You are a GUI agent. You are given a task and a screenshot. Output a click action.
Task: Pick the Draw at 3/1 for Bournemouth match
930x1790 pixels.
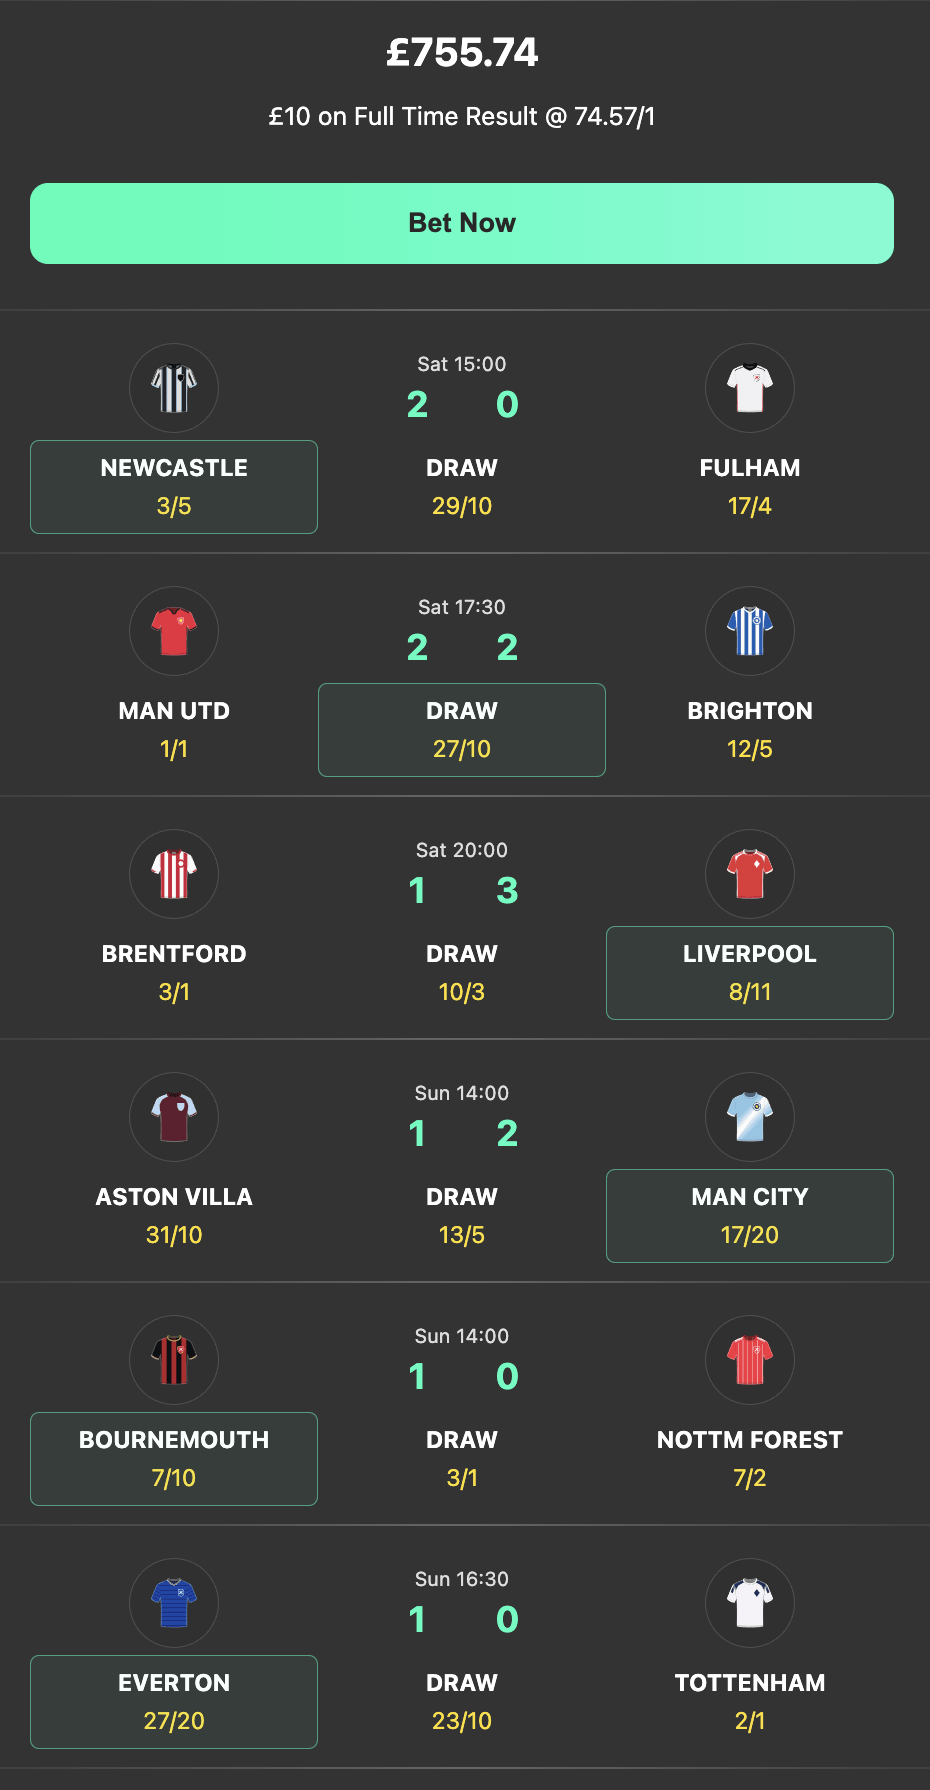point(462,1459)
